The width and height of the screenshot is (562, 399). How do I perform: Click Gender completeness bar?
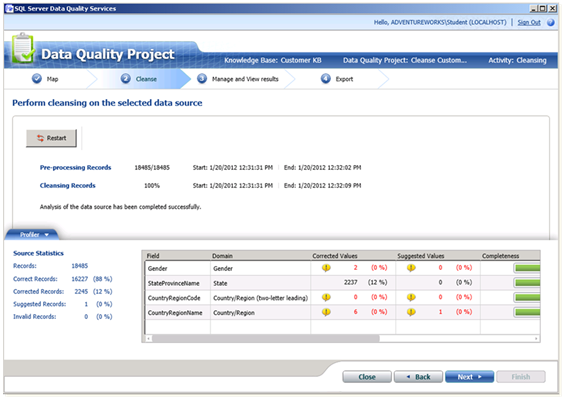point(527,268)
